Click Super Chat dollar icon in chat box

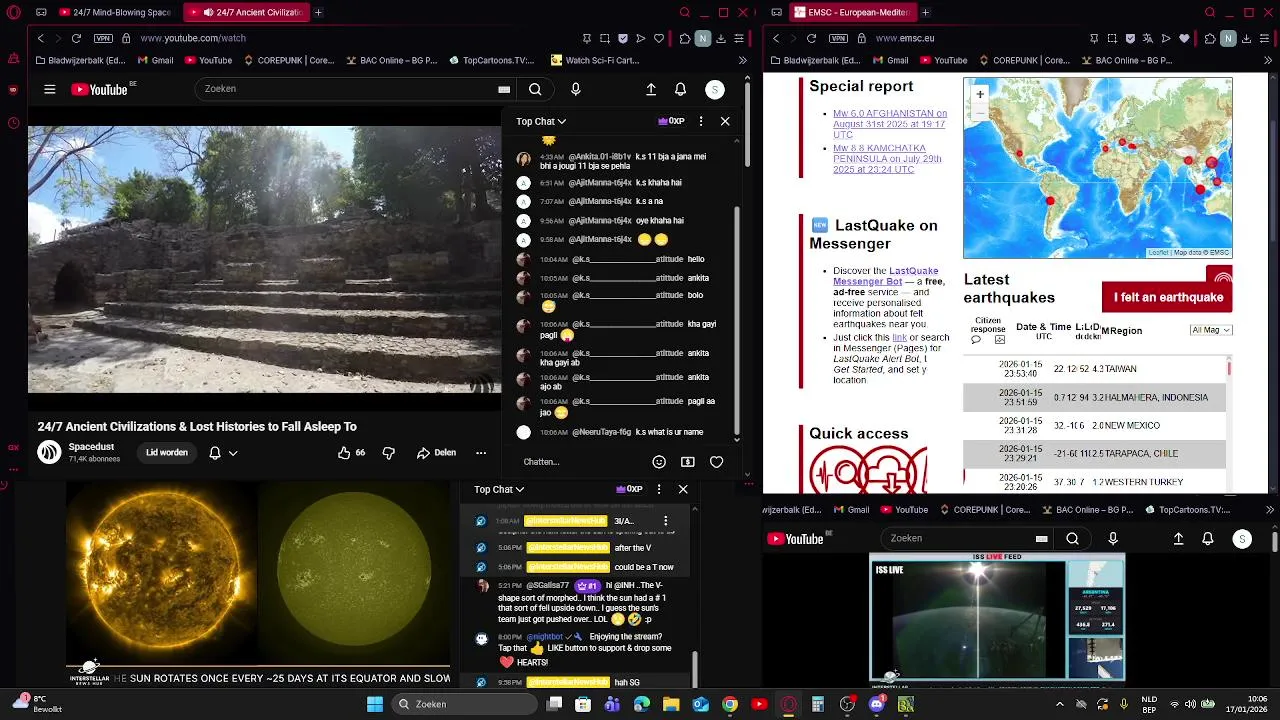688,462
